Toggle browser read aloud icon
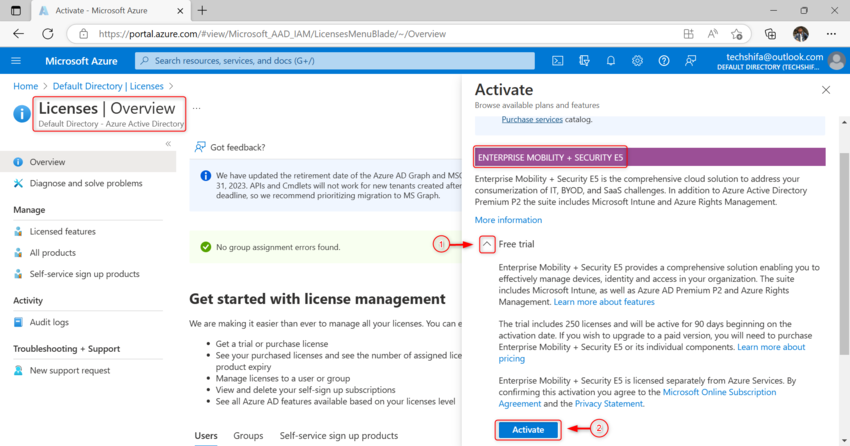Screen dimensions: 850x446 tap(712, 34)
